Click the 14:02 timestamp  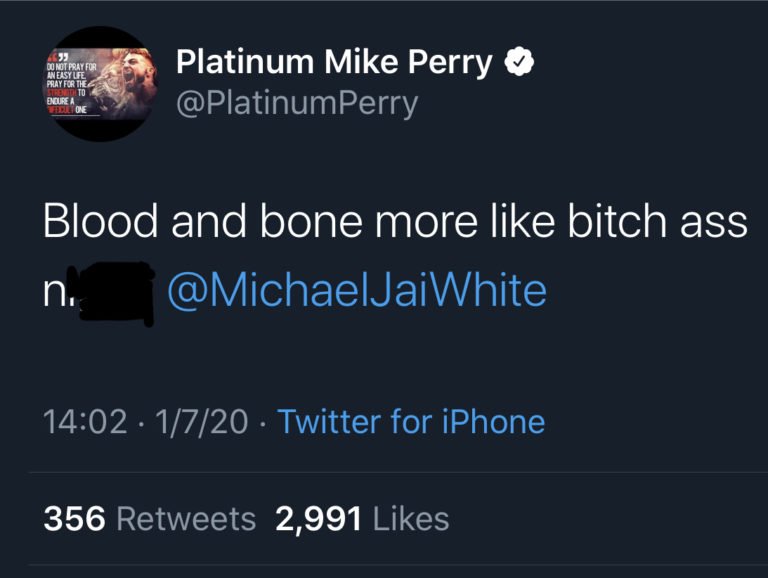click(84, 421)
